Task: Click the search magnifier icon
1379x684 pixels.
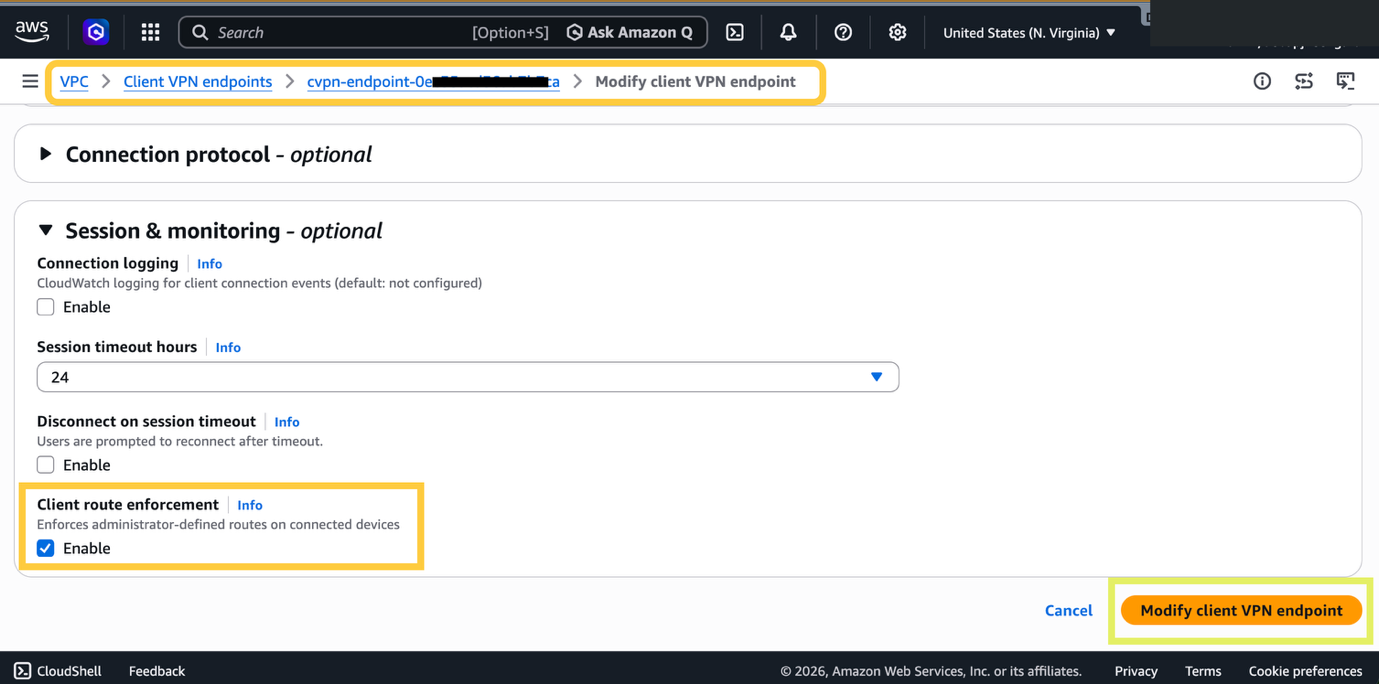Action: pos(200,32)
